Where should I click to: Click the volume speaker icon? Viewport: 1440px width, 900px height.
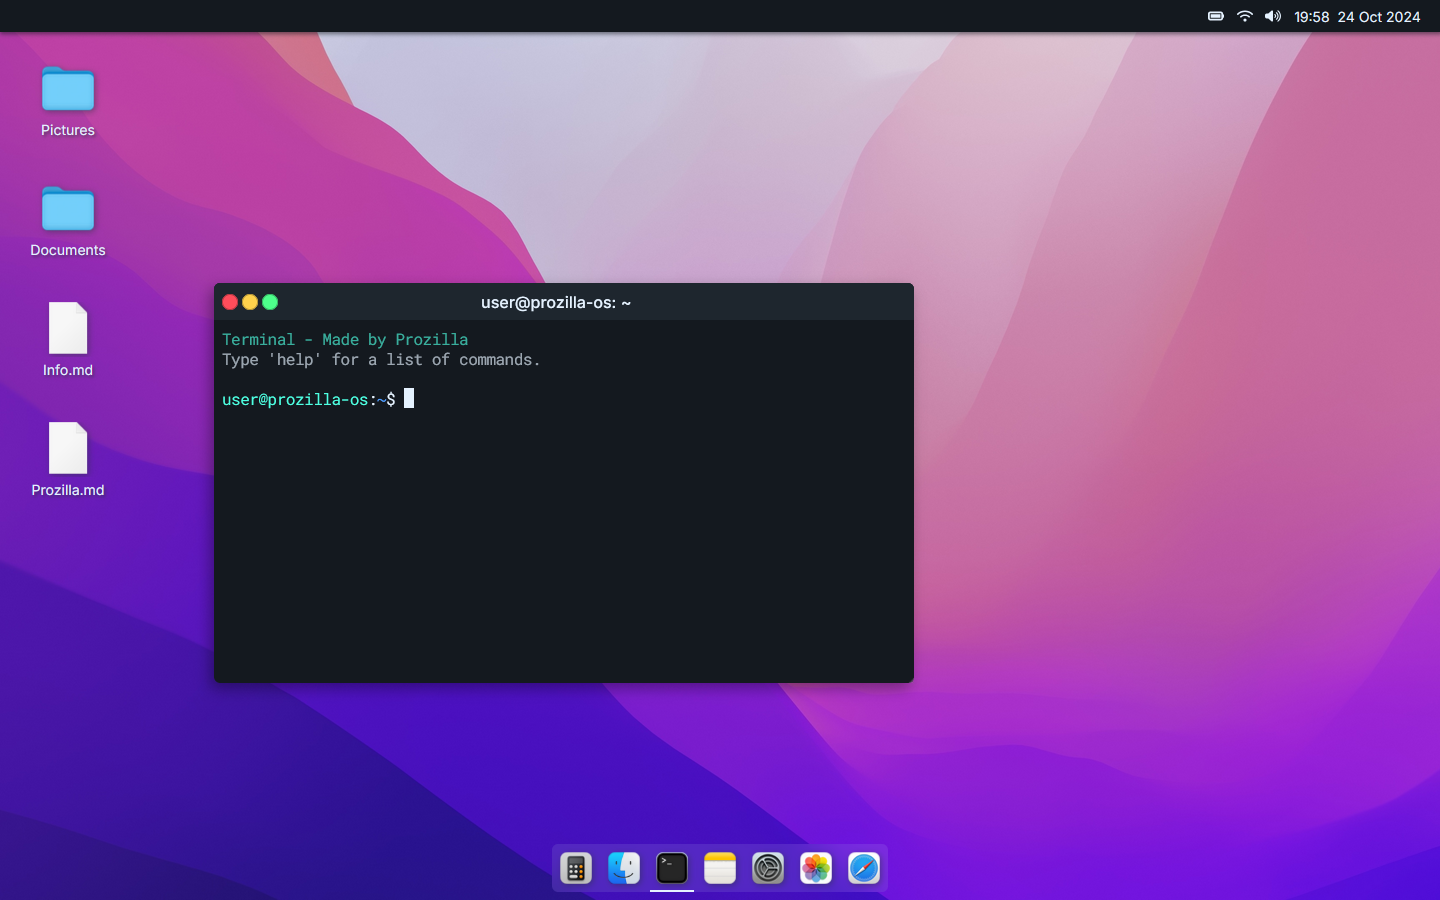tap(1273, 16)
